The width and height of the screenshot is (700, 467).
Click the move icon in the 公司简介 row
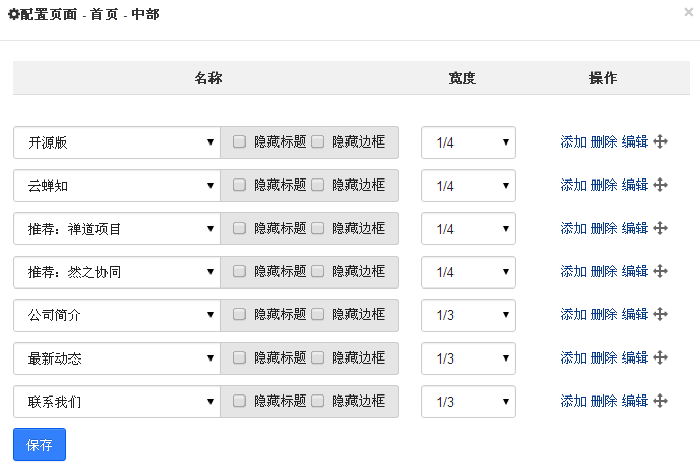(660, 314)
